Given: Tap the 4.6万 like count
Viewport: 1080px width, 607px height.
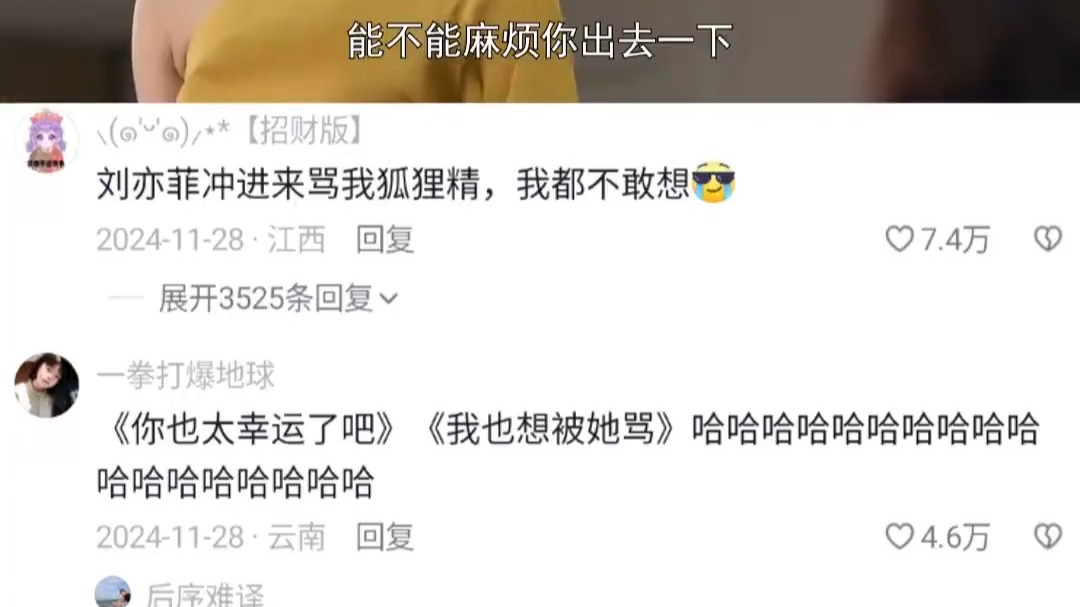Looking at the screenshot, I should tap(955, 537).
